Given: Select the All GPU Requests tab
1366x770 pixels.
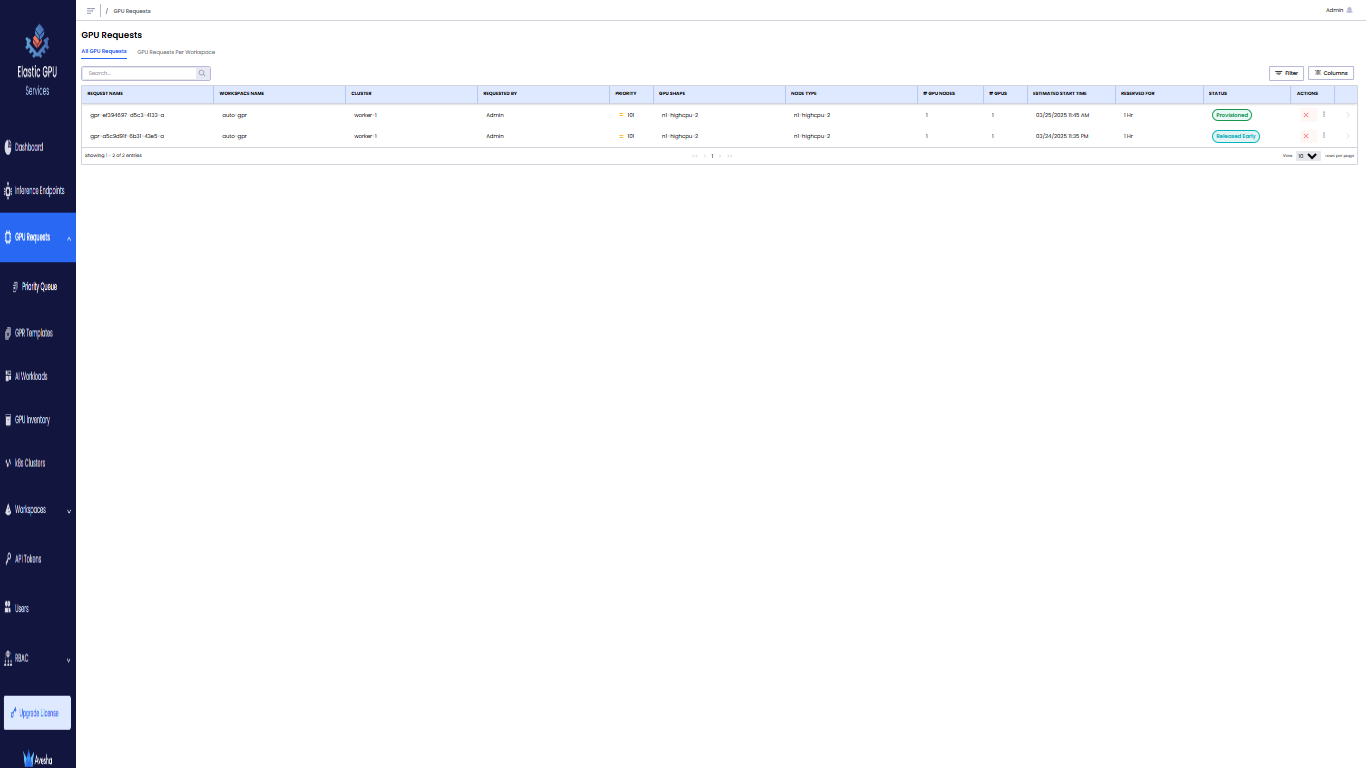Looking at the screenshot, I should click(104, 51).
